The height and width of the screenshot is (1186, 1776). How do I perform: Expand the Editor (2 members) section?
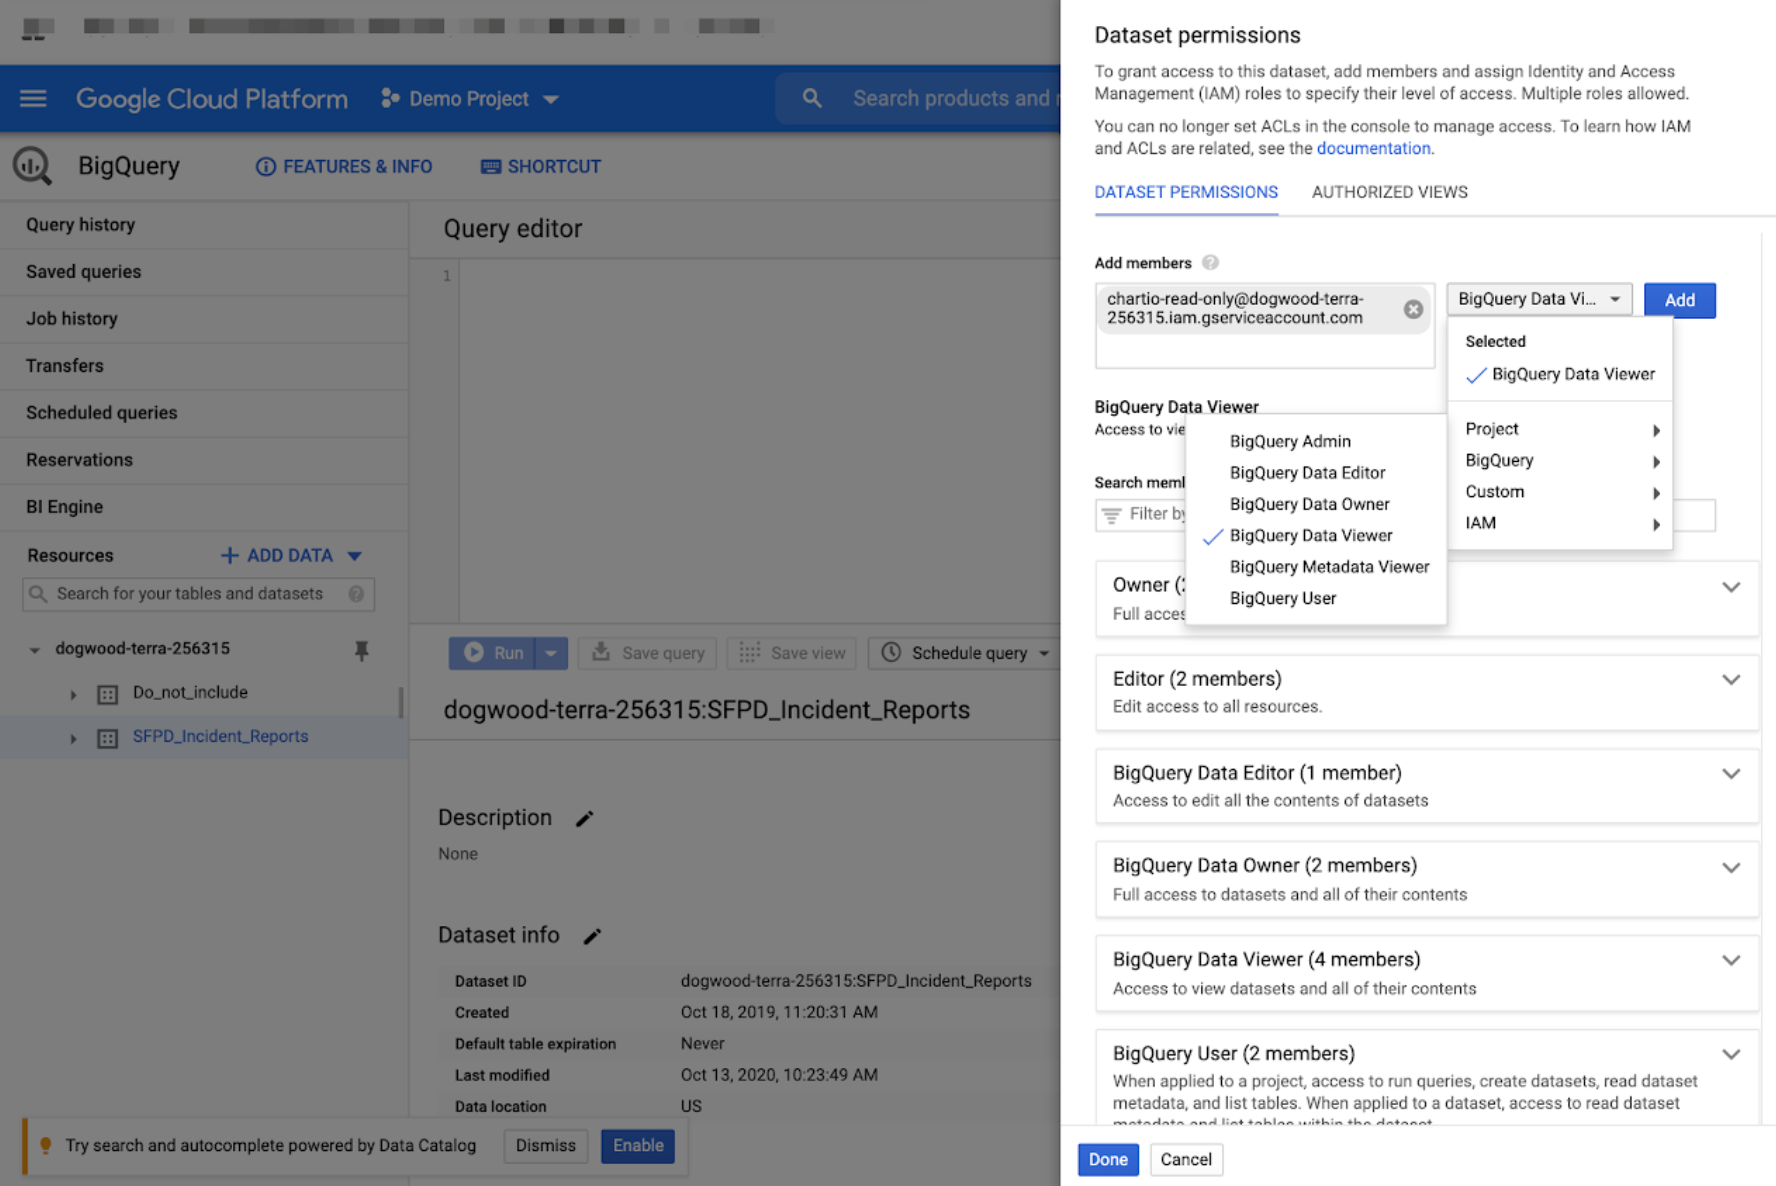point(1731,680)
